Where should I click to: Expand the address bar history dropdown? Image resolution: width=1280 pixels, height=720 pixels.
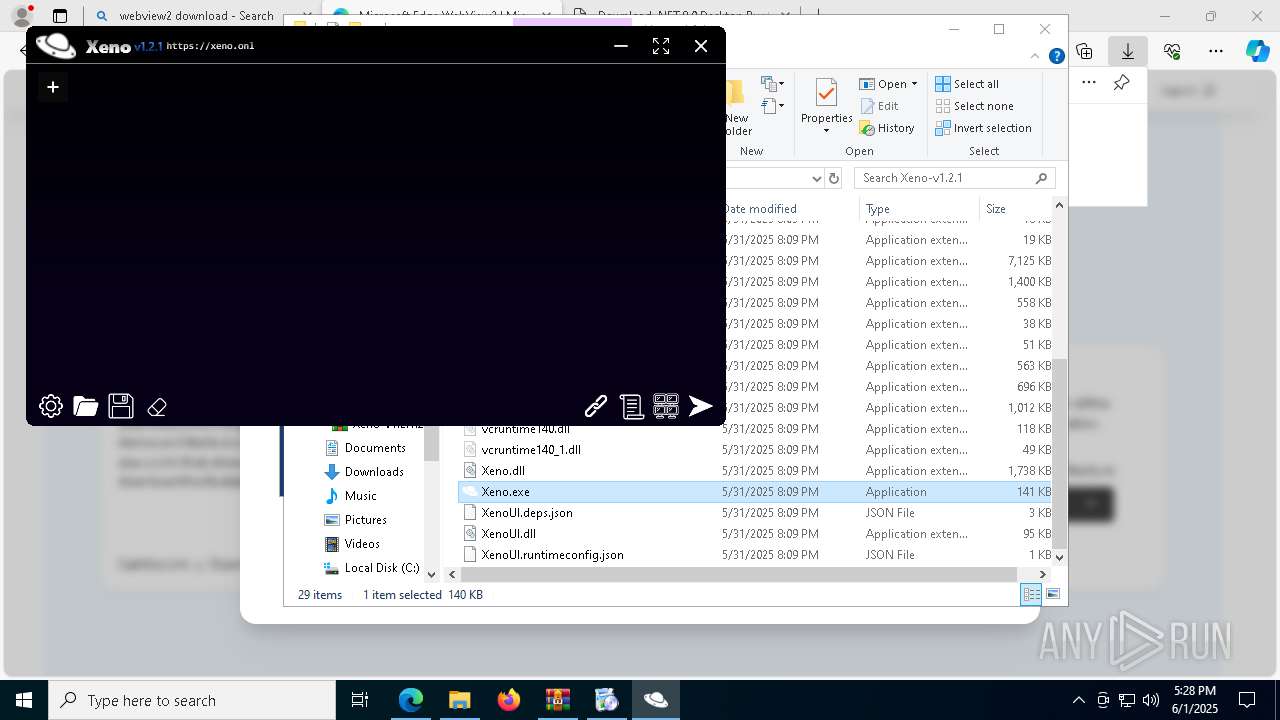pyautogui.click(x=816, y=178)
